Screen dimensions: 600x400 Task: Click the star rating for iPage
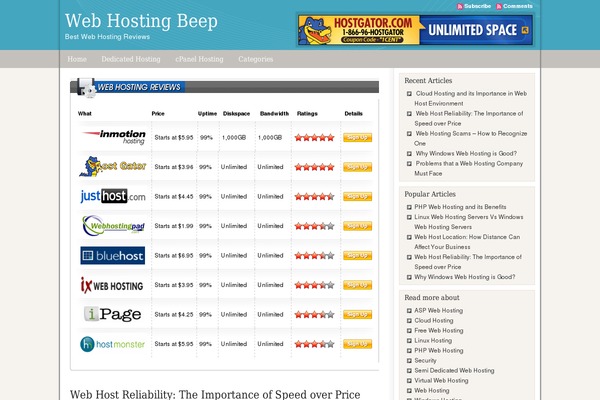click(x=314, y=314)
